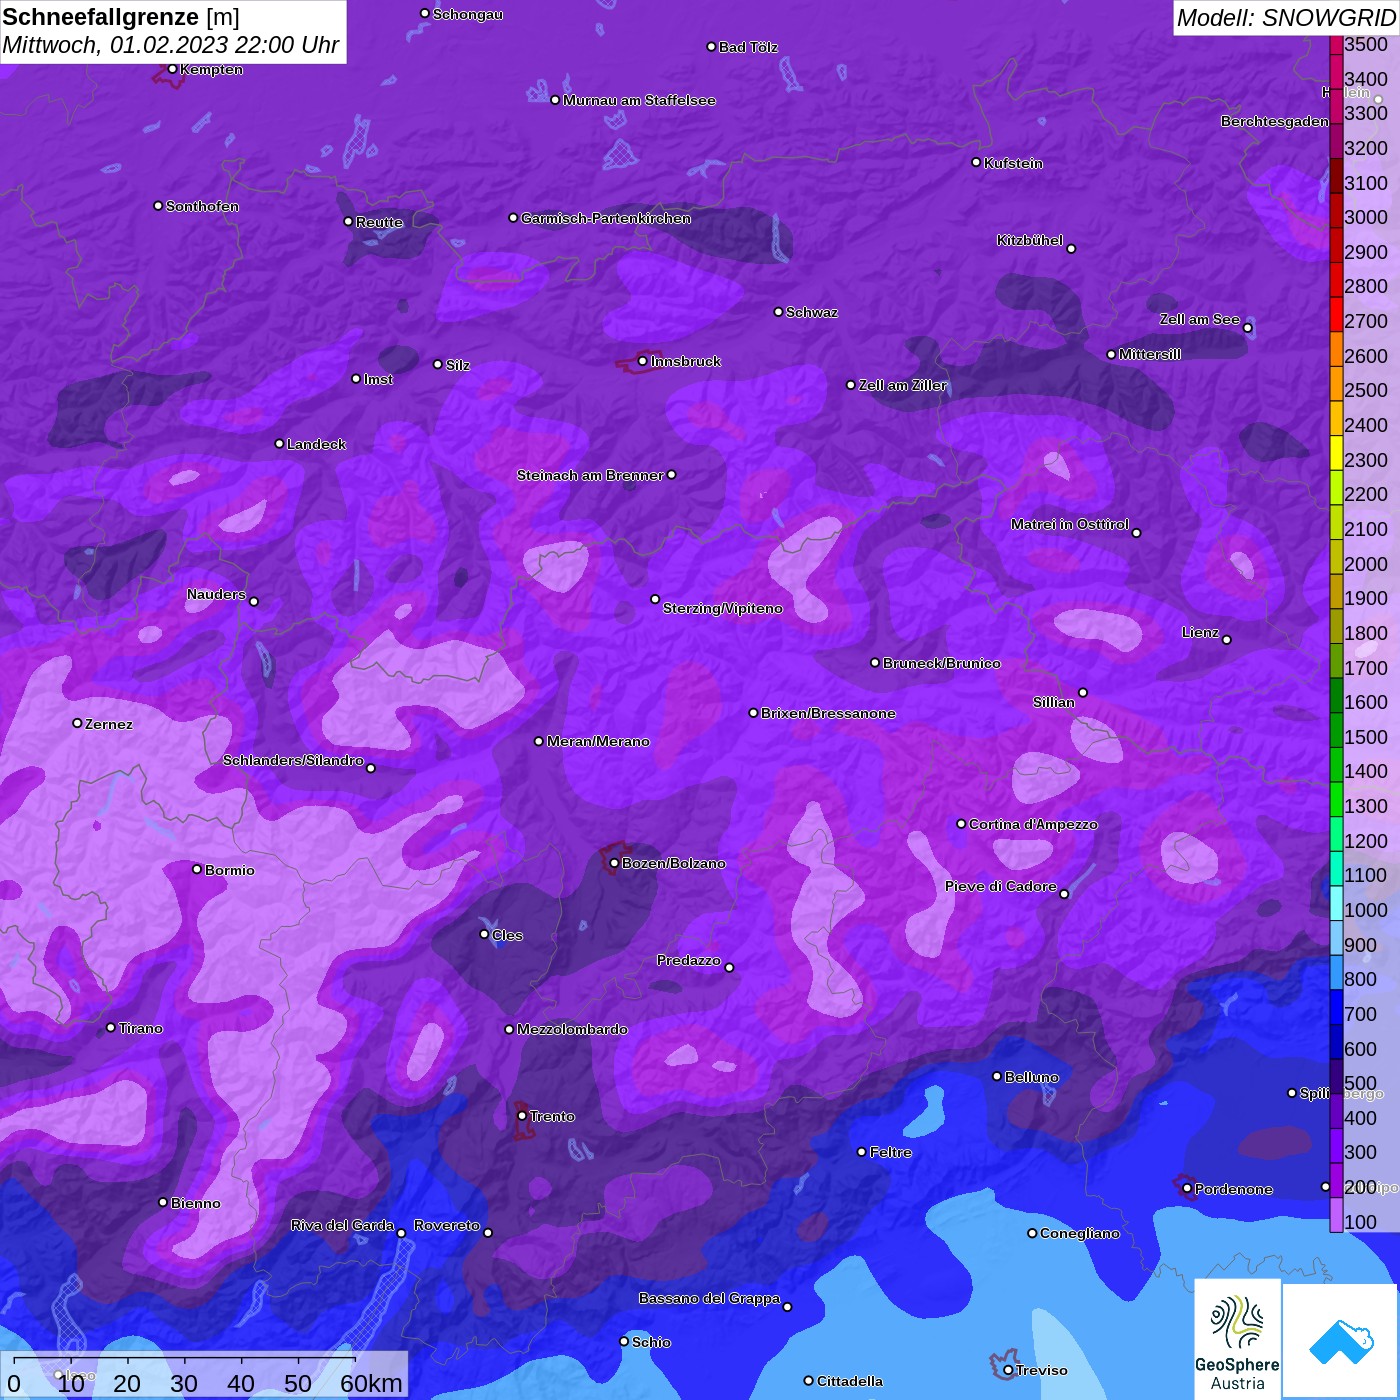1400x1400 pixels.
Task: Click the Pieve di Cadore label
Action: click(x=1001, y=886)
